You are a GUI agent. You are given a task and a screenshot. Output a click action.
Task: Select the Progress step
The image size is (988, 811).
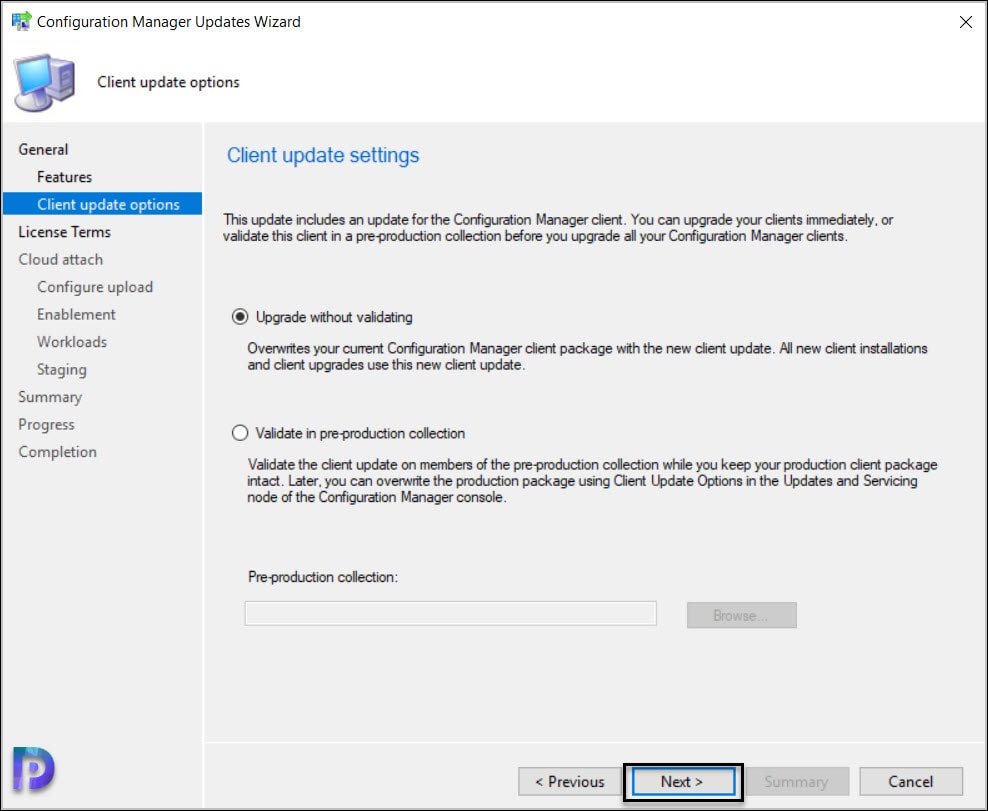click(47, 425)
